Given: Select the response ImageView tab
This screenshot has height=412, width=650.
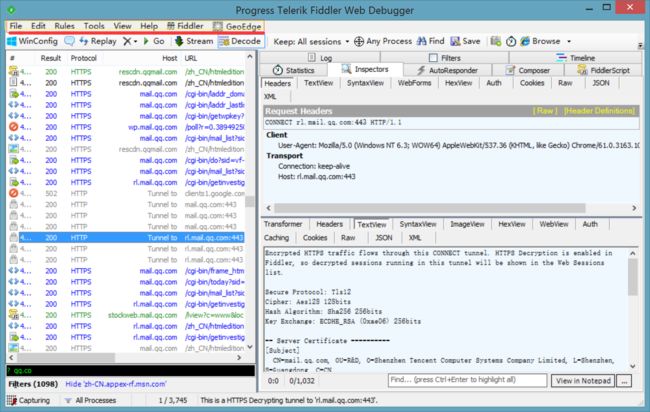Looking at the screenshot, I should [467, 224].
